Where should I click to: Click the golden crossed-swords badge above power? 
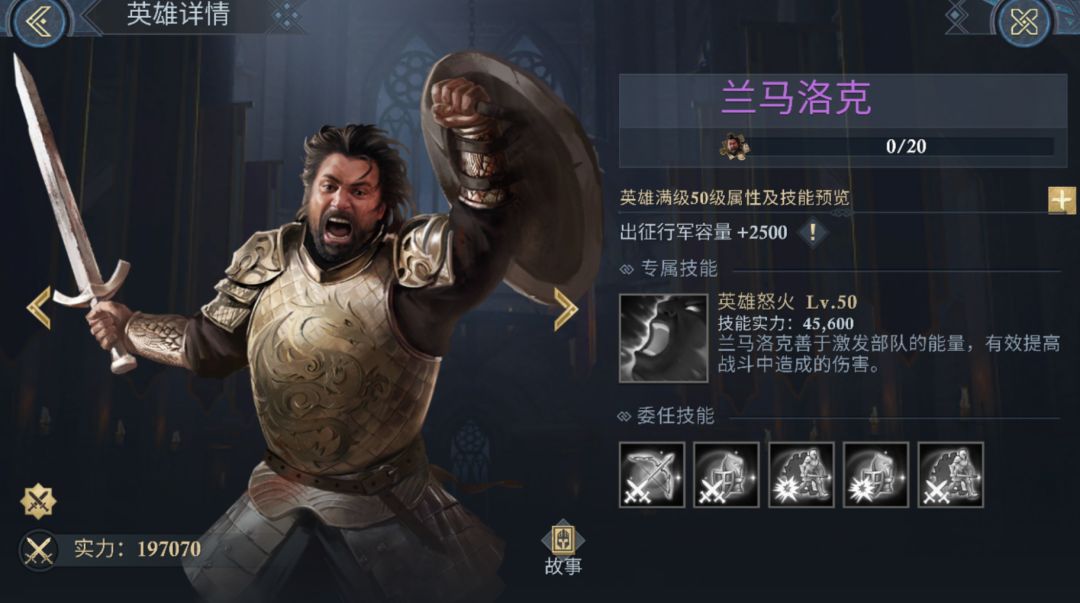(x=39, y=501)
